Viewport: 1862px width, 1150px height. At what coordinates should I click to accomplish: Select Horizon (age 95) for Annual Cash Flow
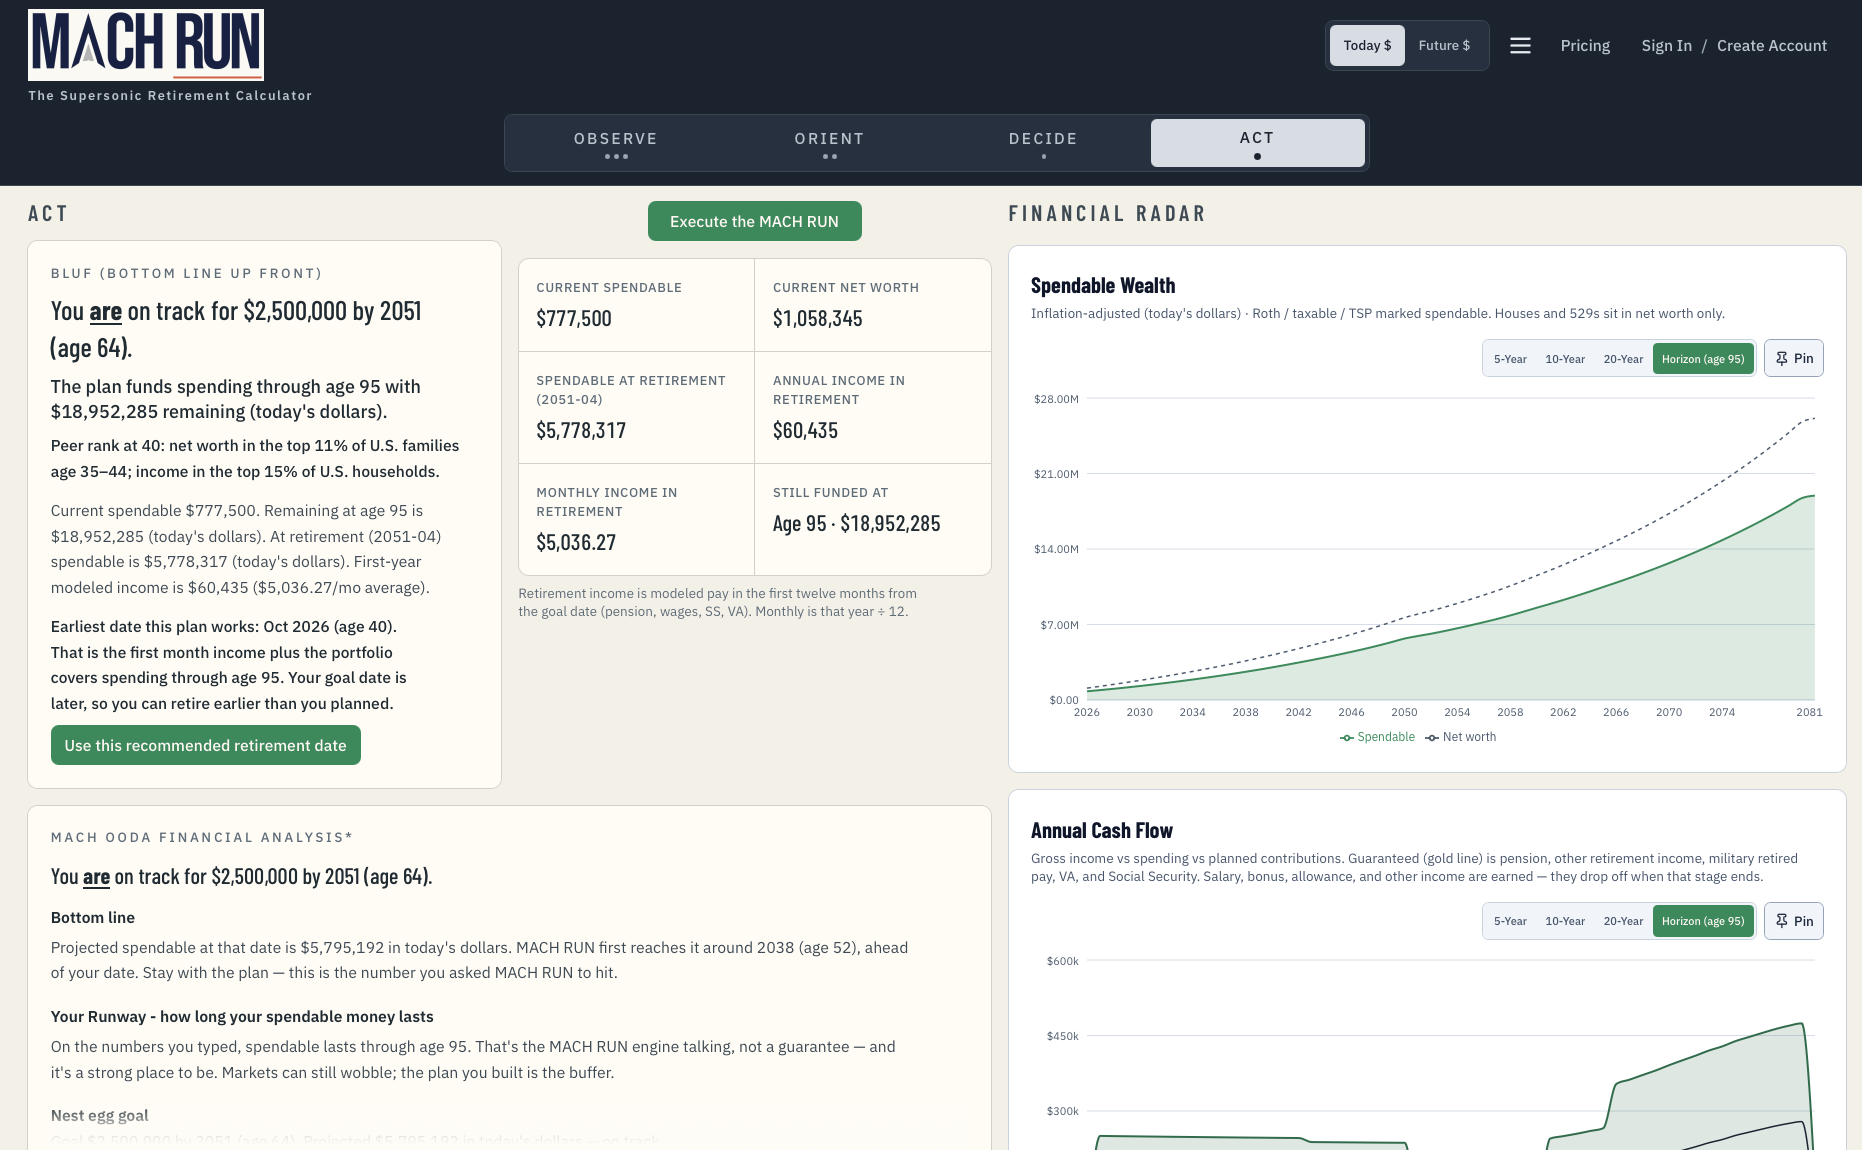pos(1703,921)
